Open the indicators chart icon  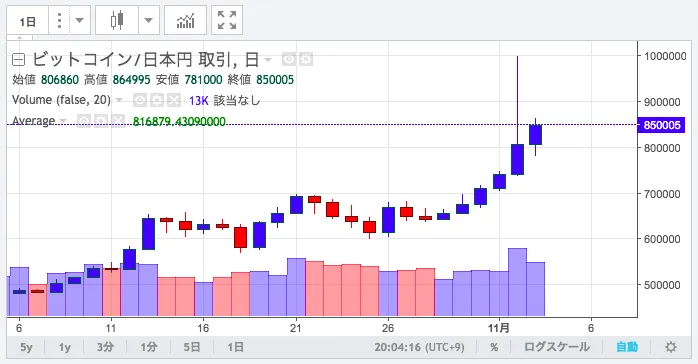[186, 20]
